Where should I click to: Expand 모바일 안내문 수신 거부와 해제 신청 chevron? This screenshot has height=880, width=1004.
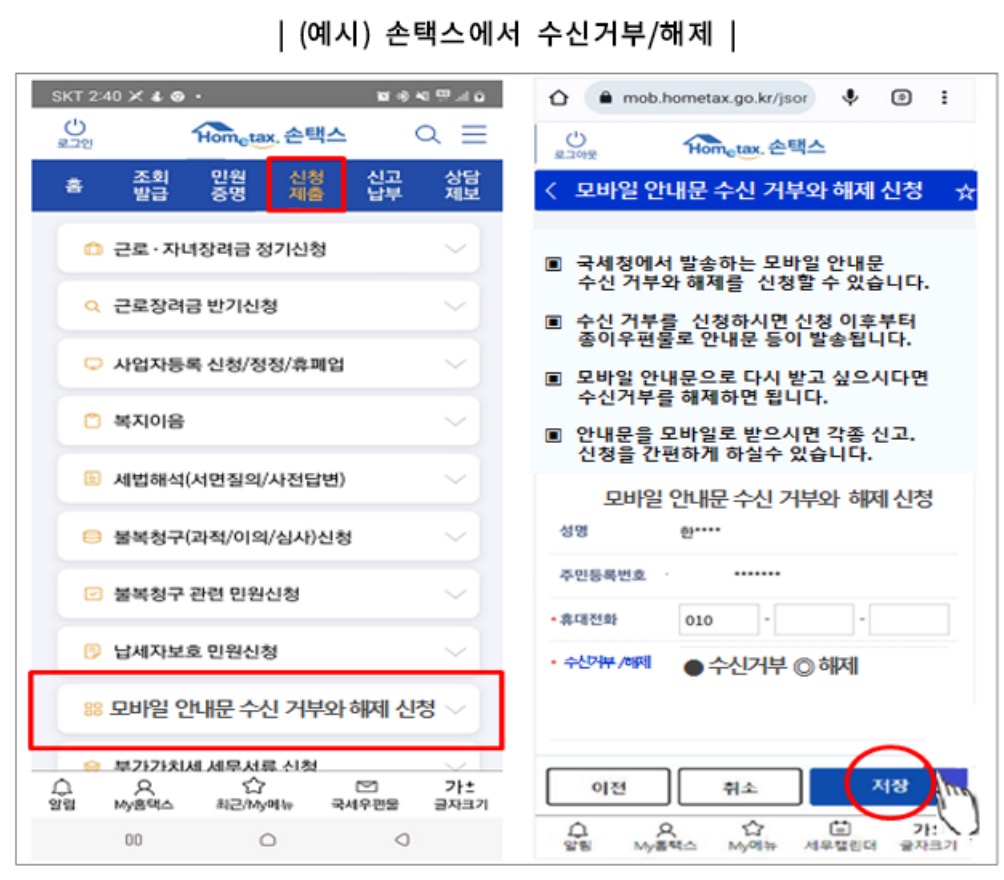click(x=455, y=709)
